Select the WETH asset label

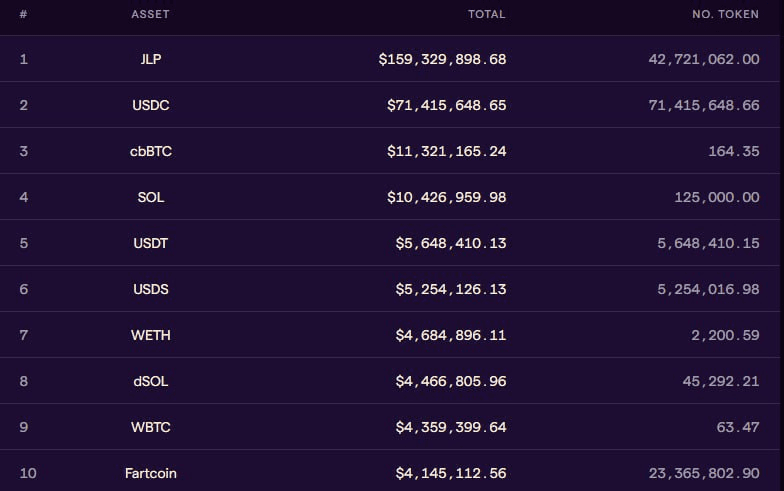click(151, 335)
